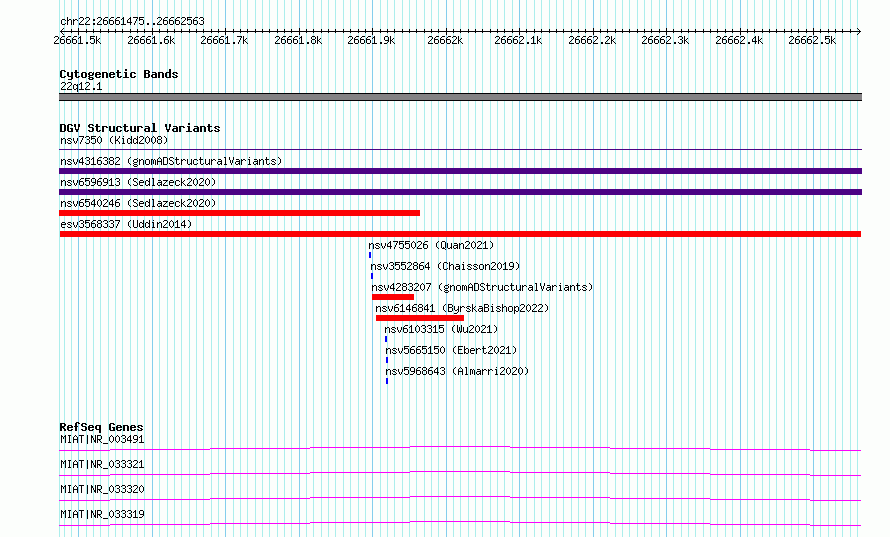Open variant nsv7350 (Kidd2008) label
Viewport: 890px width, 537px height.
(114, 140)
